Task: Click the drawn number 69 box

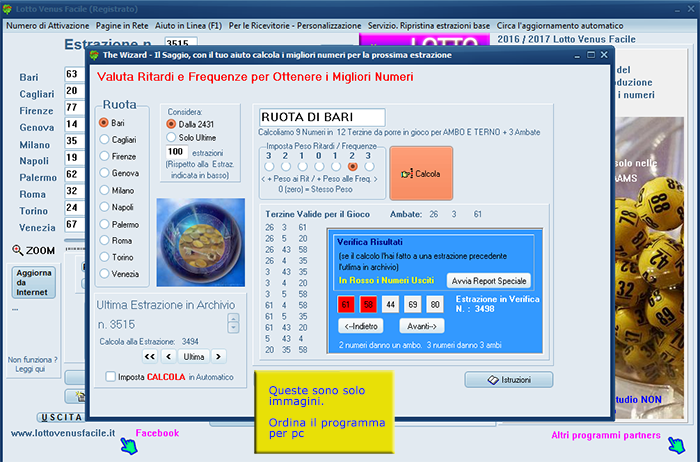Action: 412,304
